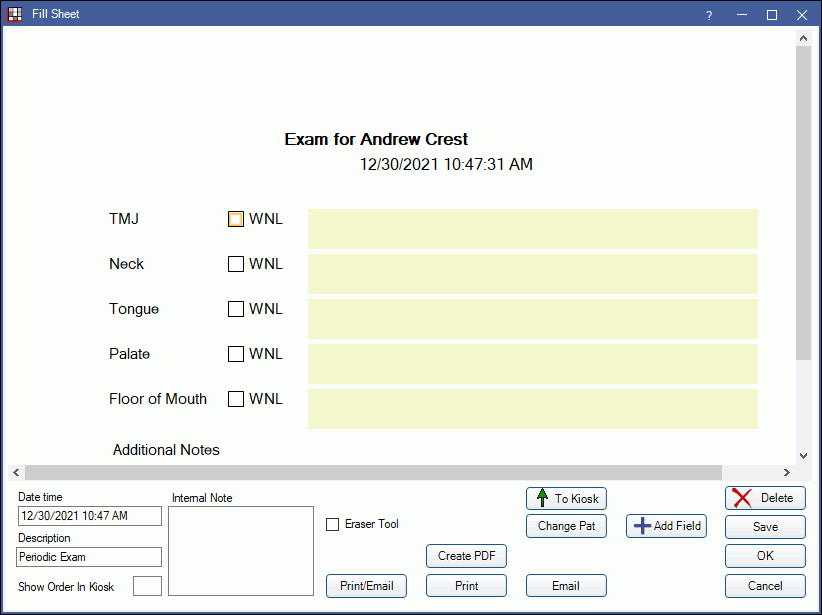This screenshot has height=615, width=822.
Task: Click the vertical scrollbar down arrow
Action: click(803, 456)
